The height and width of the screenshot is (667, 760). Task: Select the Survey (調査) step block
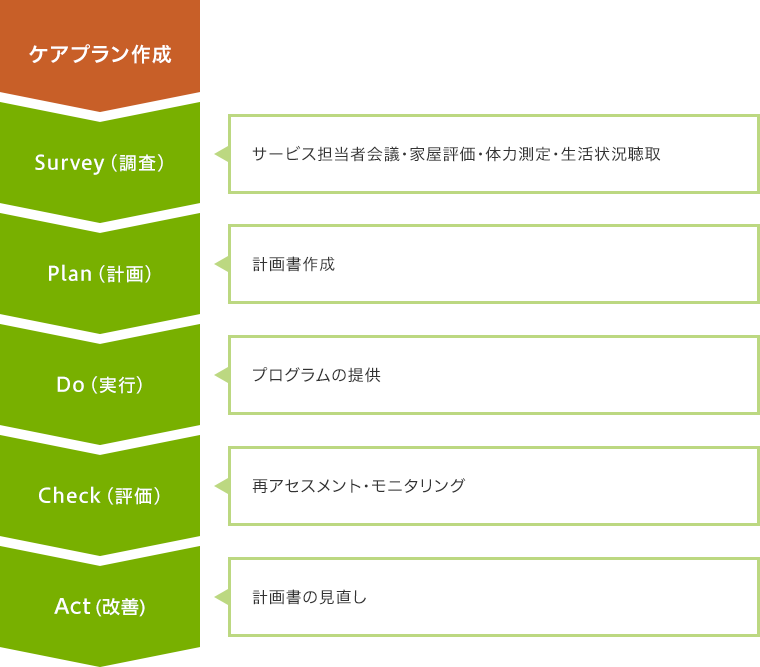tap(100, 162)
